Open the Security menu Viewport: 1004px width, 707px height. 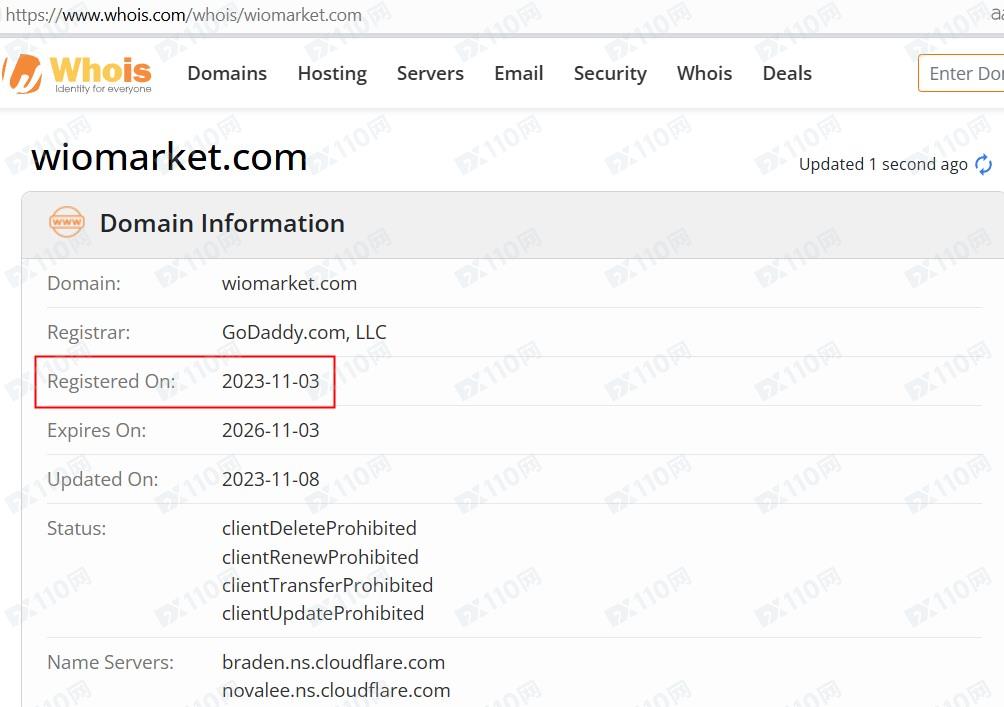(x=610, y=74)
